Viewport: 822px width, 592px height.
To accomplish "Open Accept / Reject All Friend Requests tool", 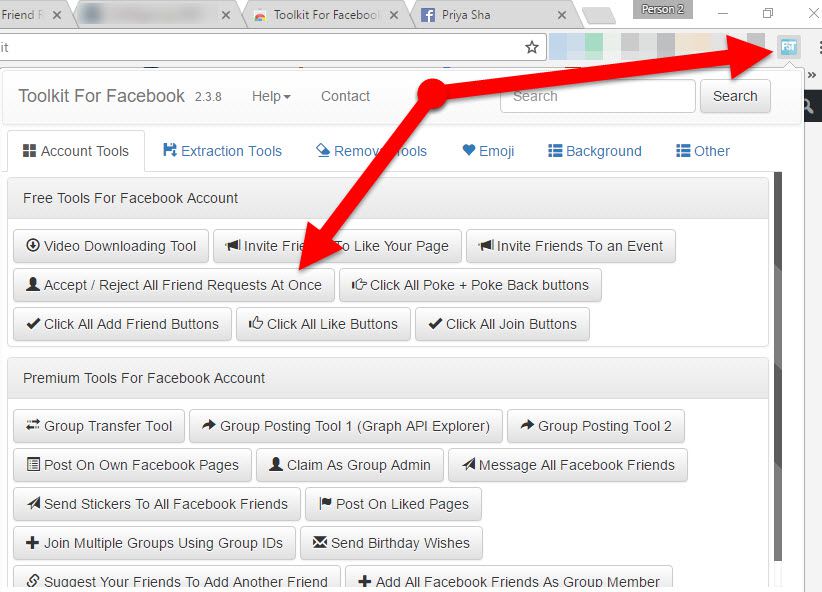I will (174, 285).
